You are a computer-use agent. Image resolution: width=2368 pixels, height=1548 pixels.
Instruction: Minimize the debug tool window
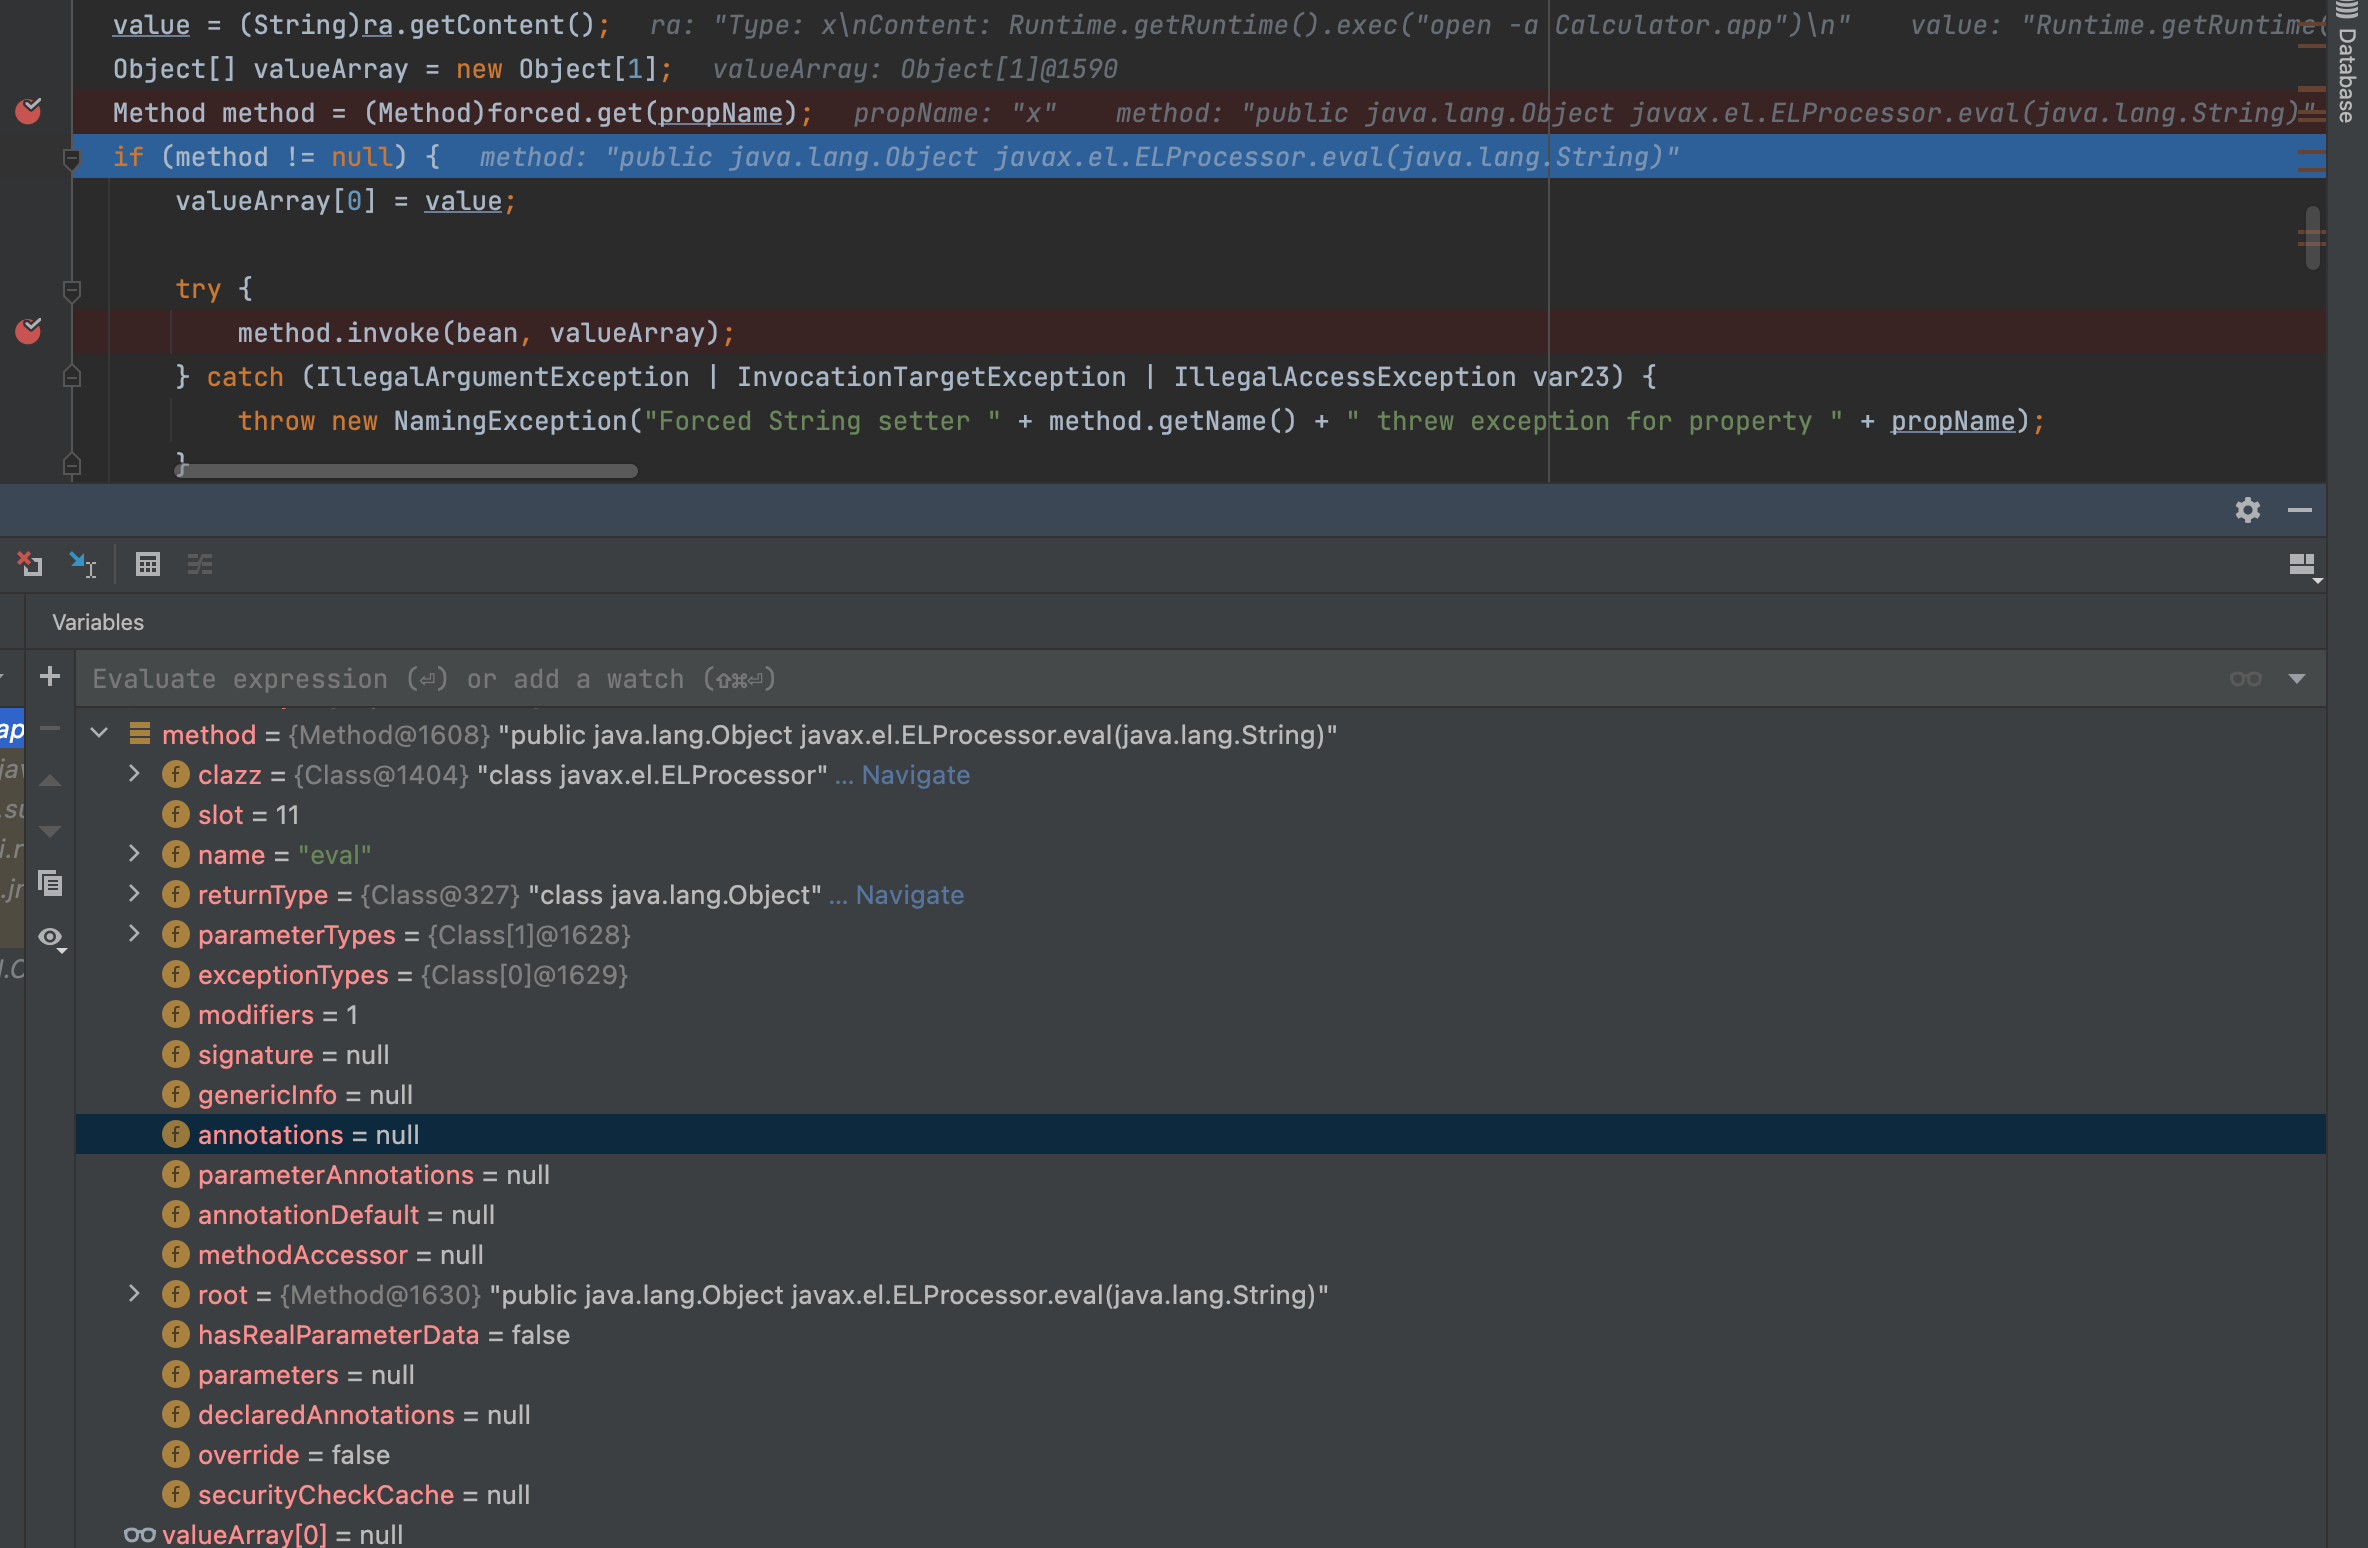(2300, 510)
